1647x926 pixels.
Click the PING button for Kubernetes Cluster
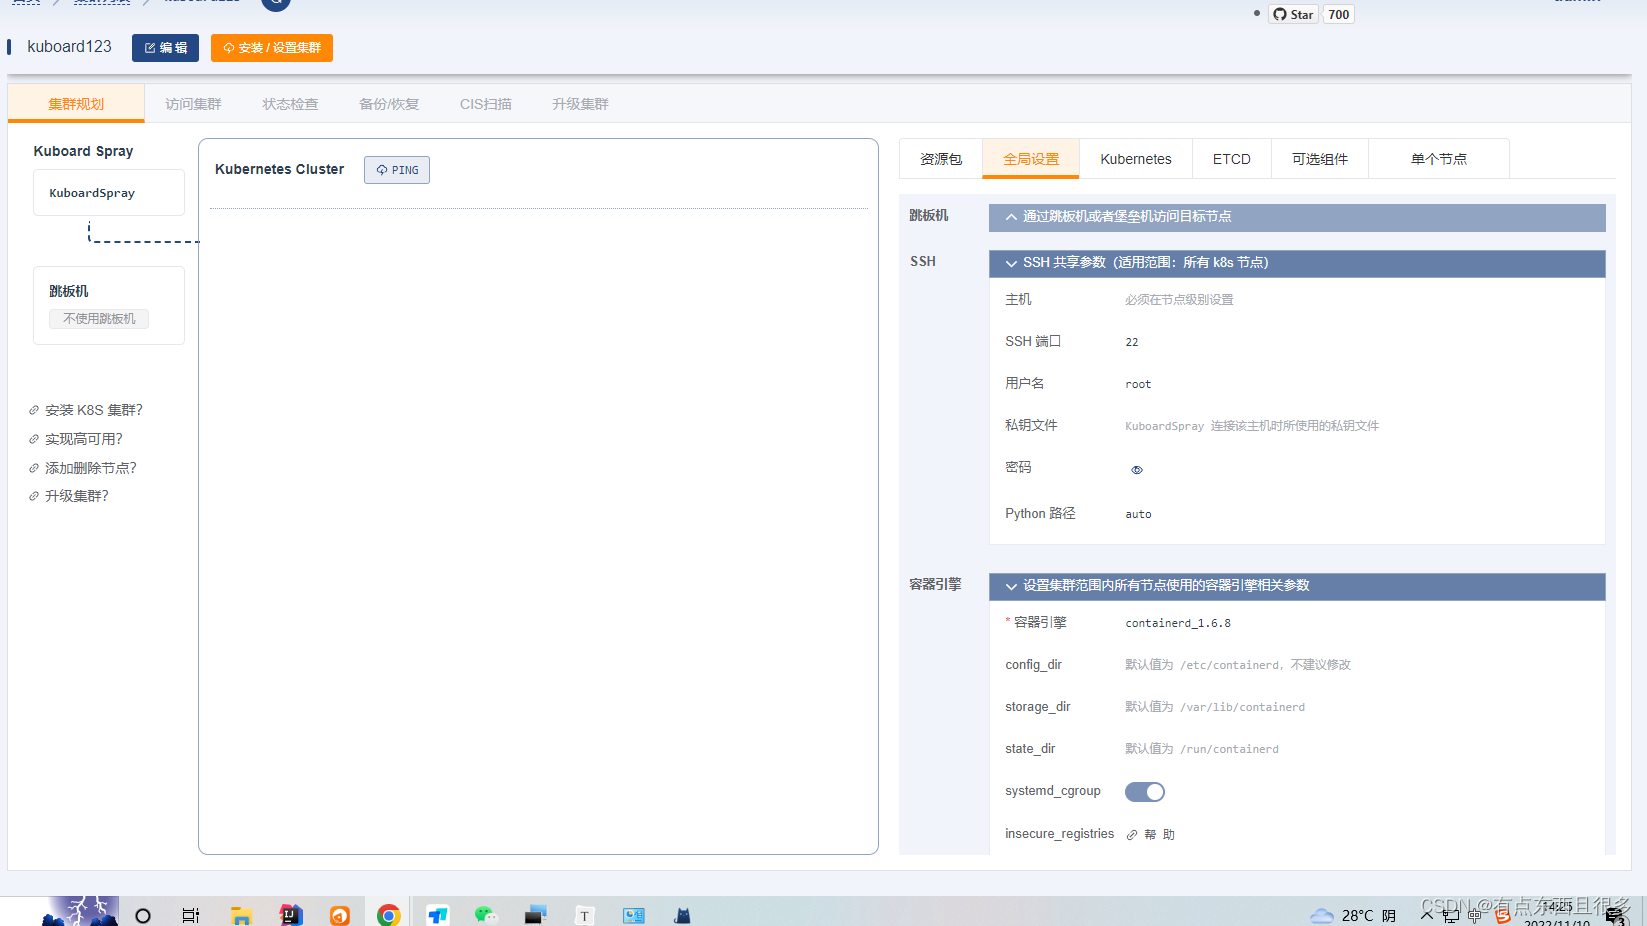point(397,170)
